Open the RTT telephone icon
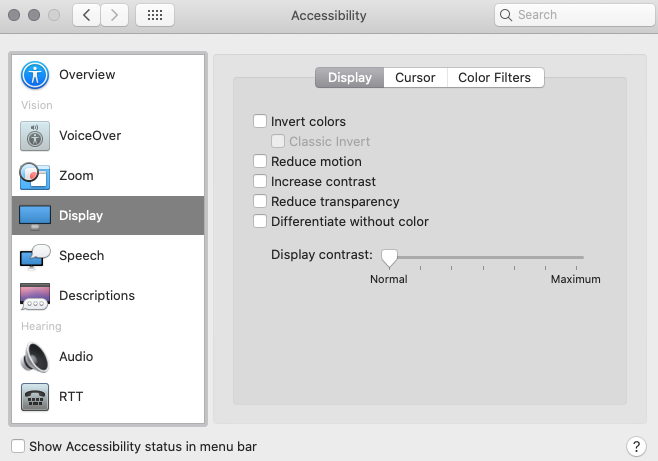The image size is (658, 461). coord(35,397)
